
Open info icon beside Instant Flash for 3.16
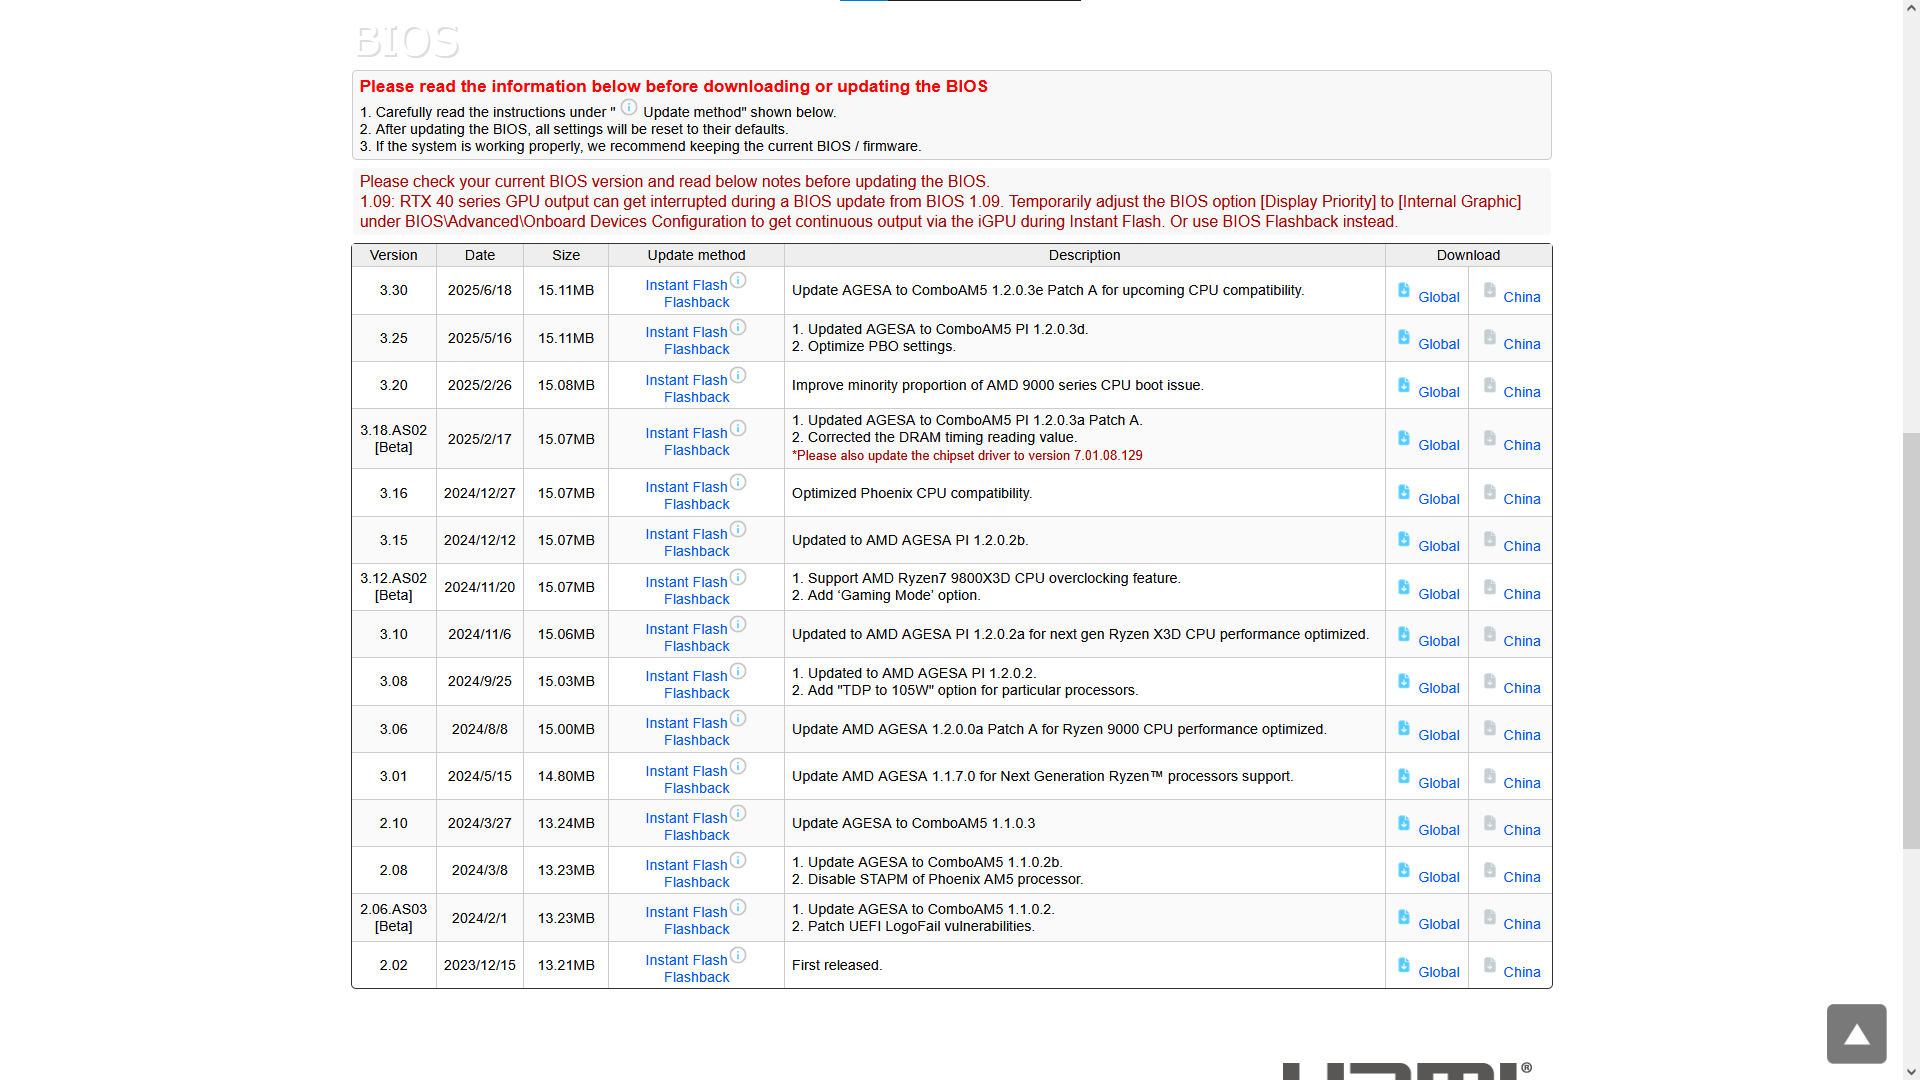(738, 482)
